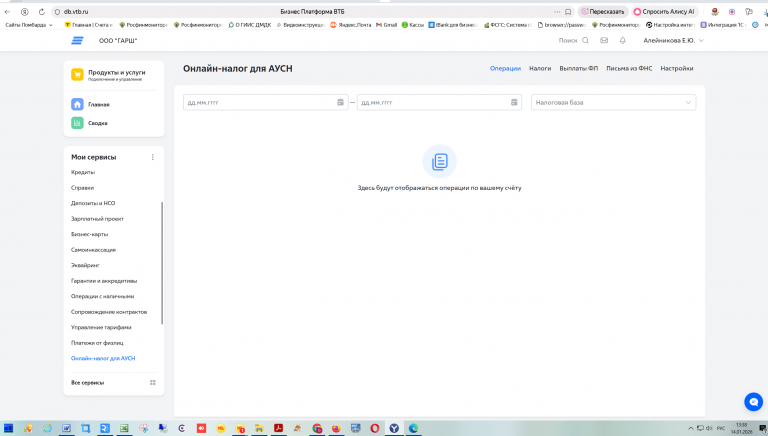The image size is (768, 436).
Task: Open the Продукты и услуги cart icon
Action: (x=77, y=74)
